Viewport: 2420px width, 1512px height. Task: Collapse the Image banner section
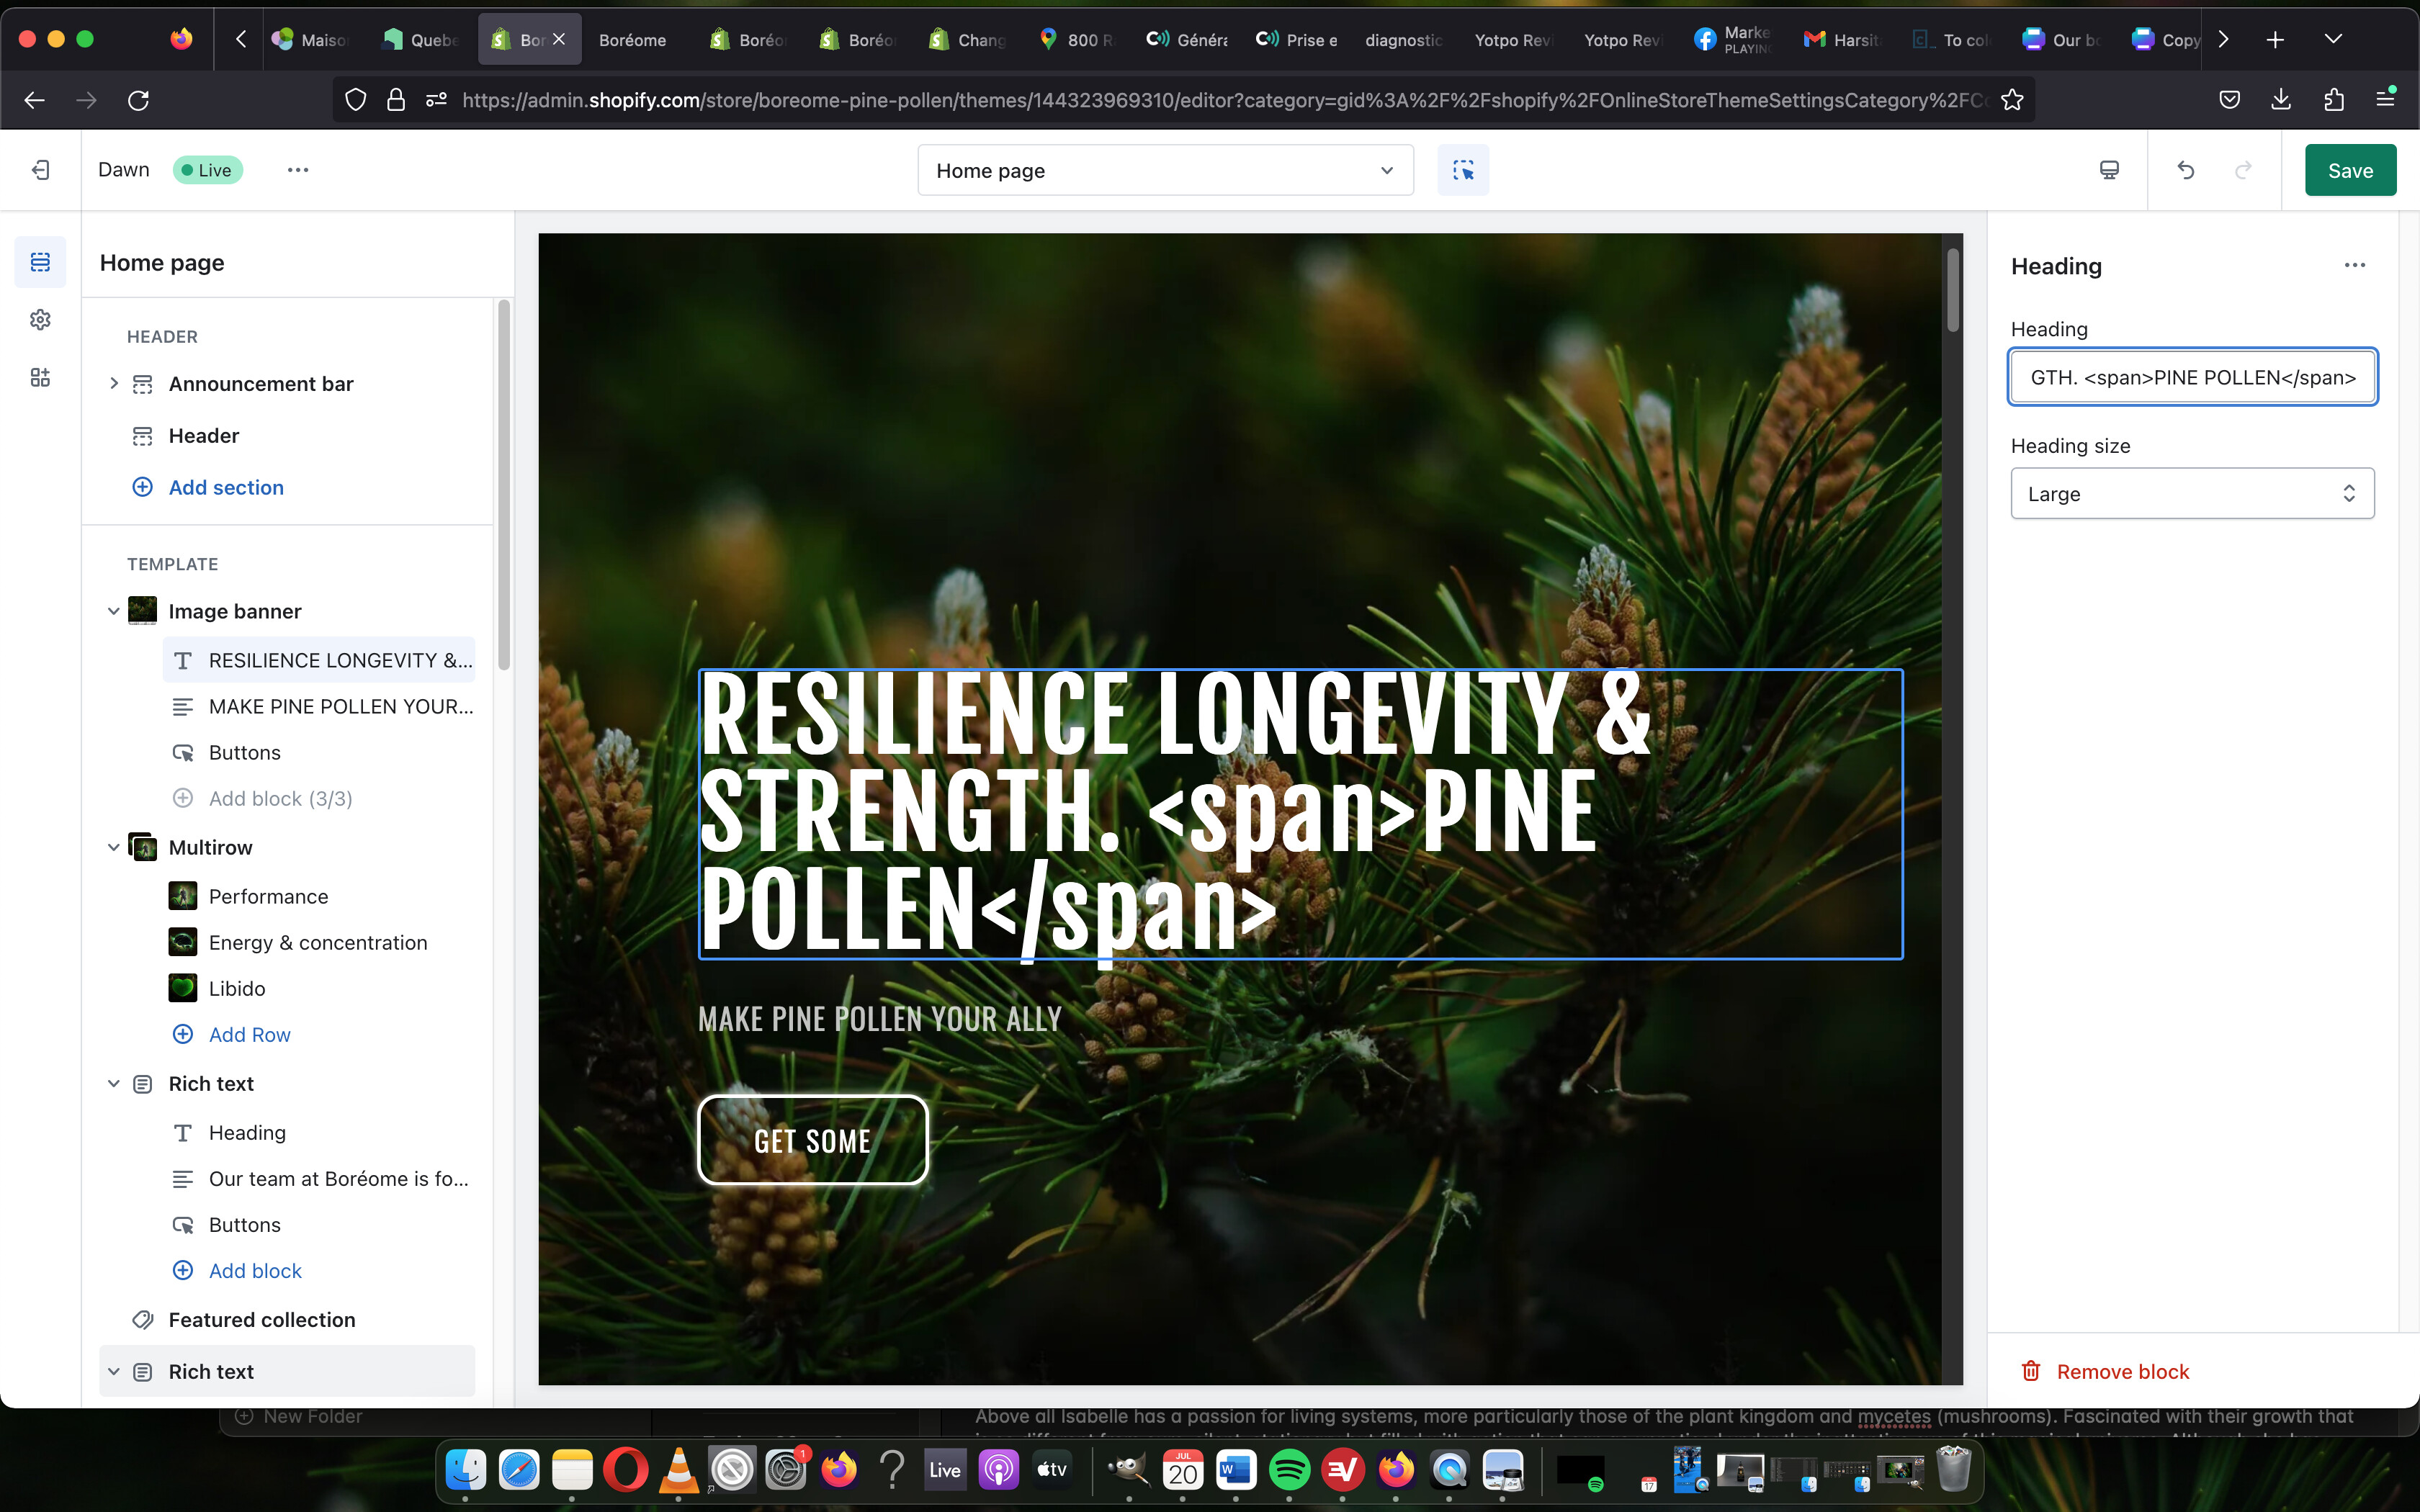pos(113,611)
